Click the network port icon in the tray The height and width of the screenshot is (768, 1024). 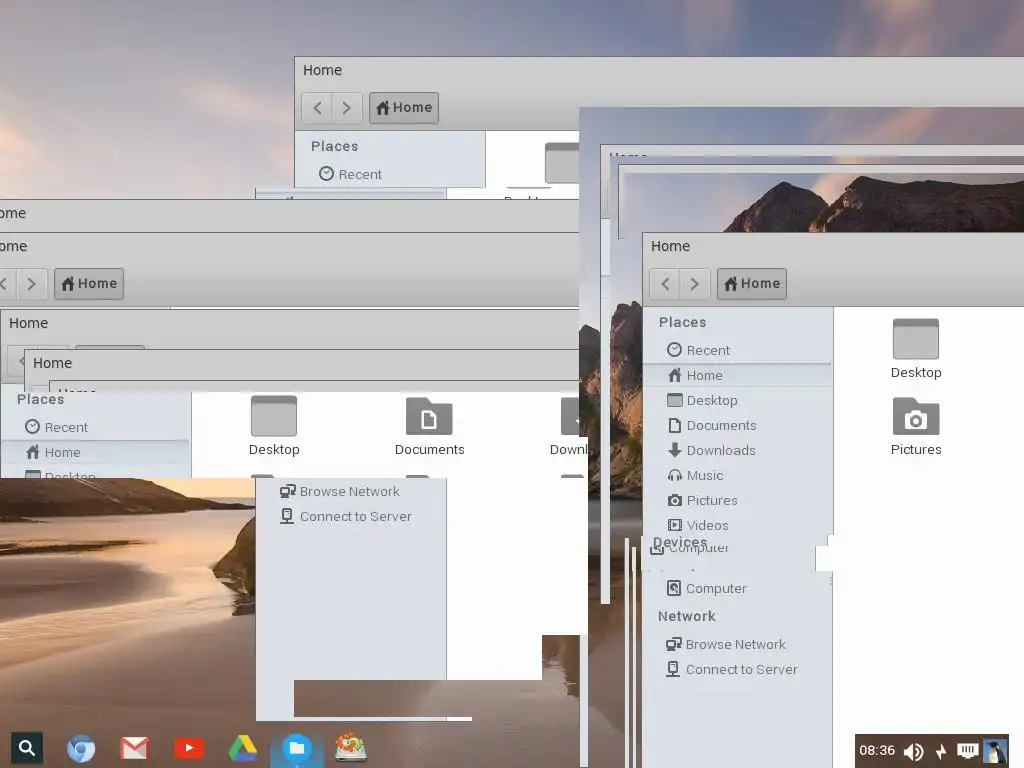pyautogui.click(x=968, y=750)
